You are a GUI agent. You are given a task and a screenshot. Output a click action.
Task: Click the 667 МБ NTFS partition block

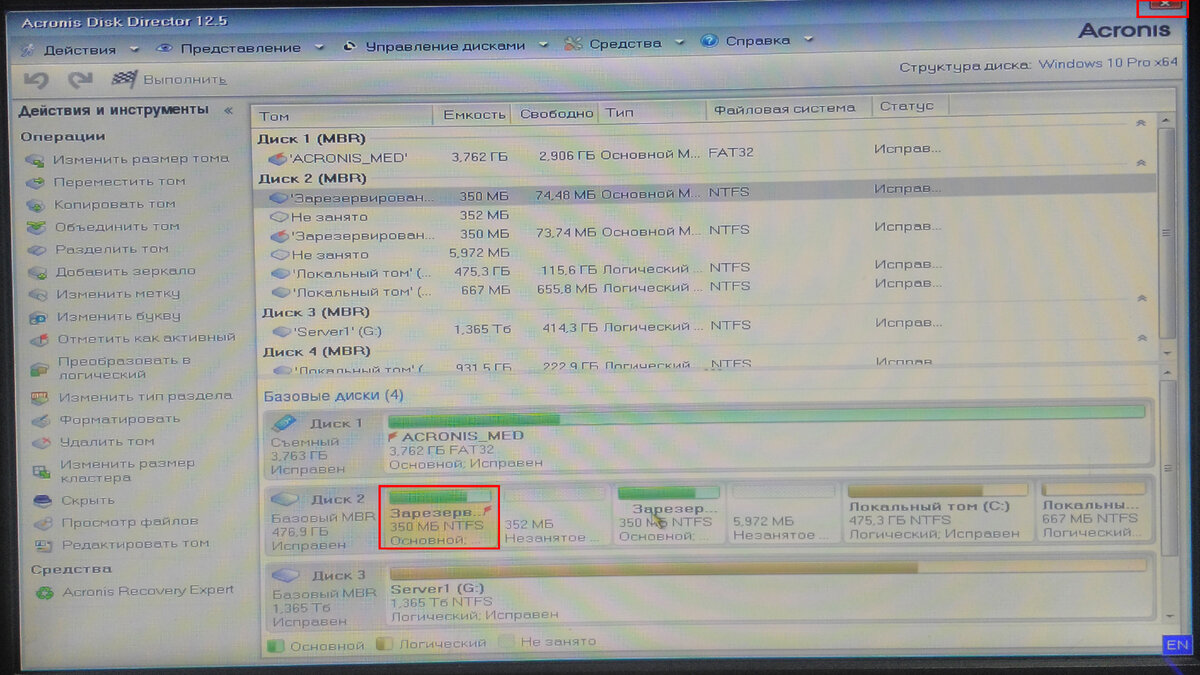1094,512
